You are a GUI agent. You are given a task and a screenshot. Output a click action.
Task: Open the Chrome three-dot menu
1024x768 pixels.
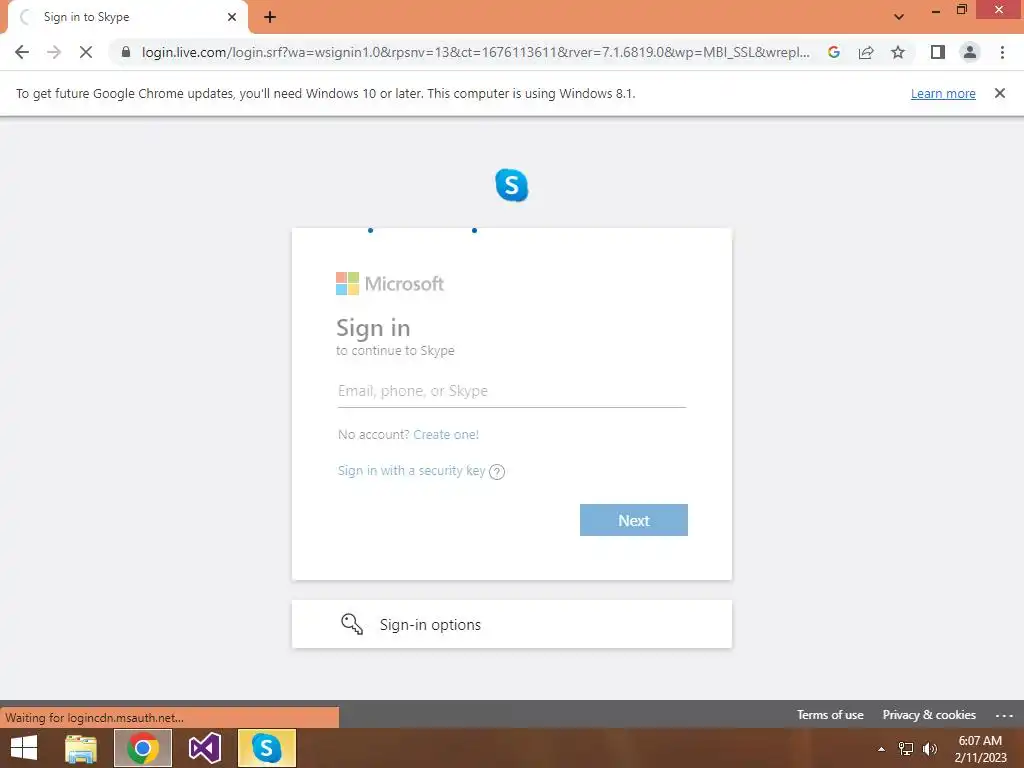click(x=1002, y=52)
